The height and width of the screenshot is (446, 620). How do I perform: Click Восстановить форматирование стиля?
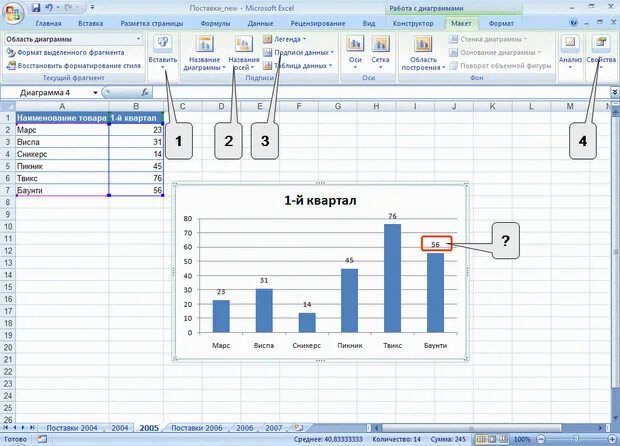[74, 66]
